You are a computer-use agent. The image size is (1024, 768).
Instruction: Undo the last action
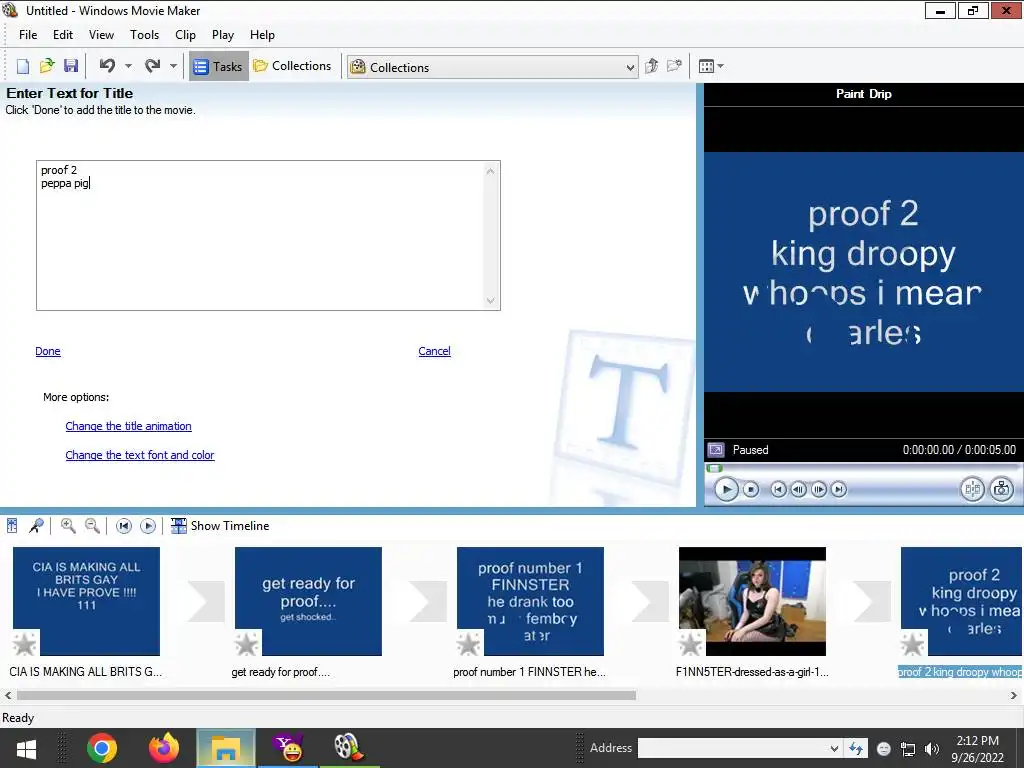pyautogui.click(x=108, y=66)
